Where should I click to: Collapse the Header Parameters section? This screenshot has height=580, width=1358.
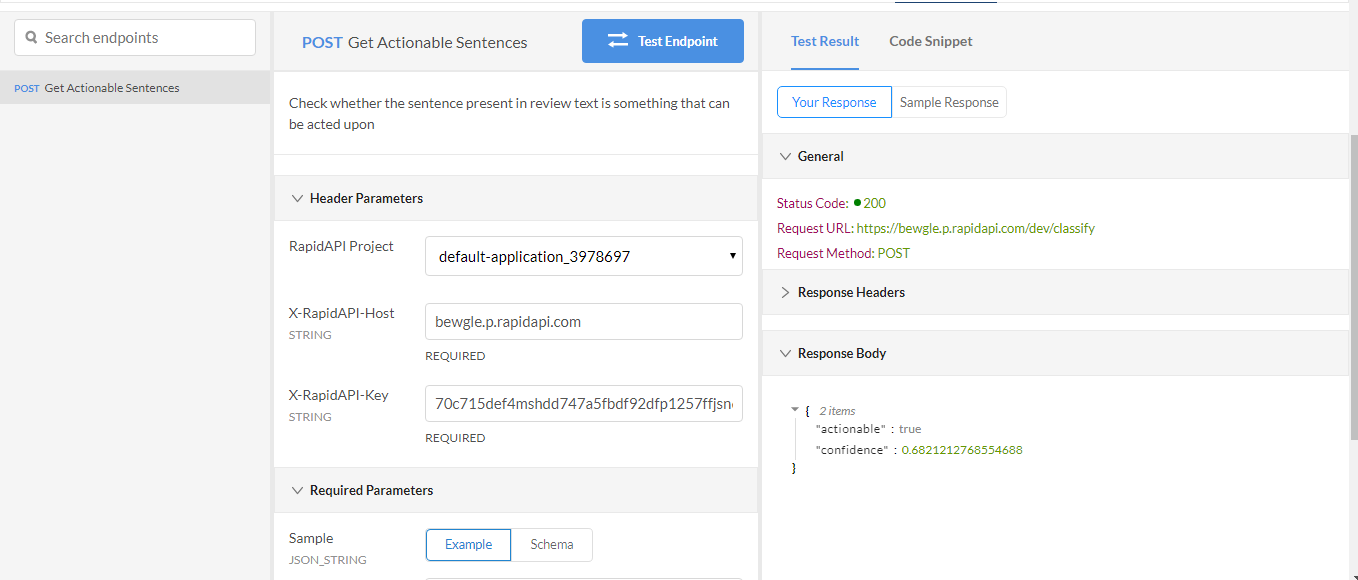[x=297, y=198]
